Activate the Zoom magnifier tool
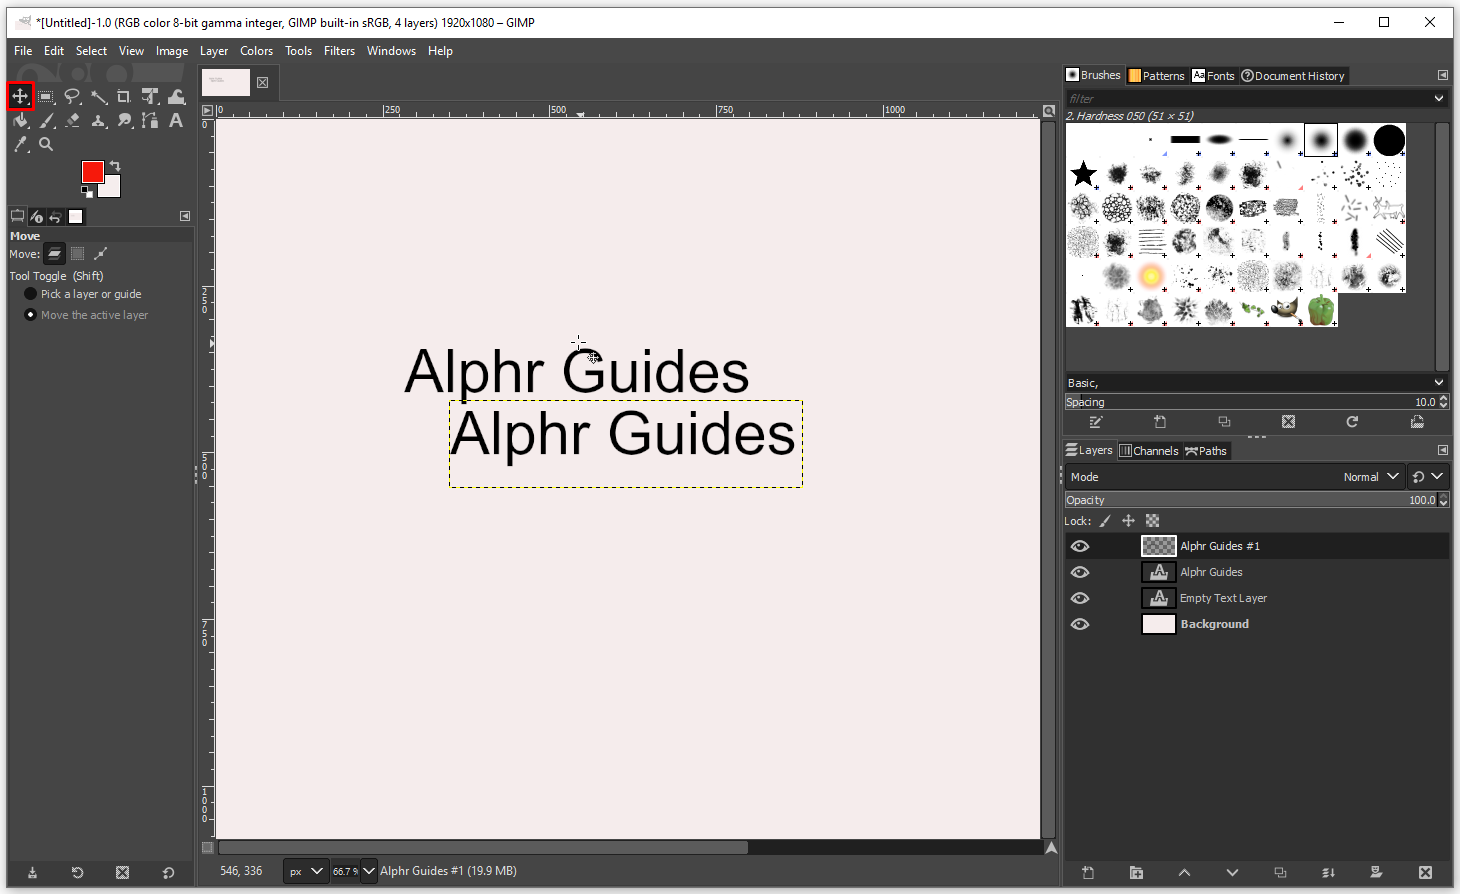The height and width of the screenshot is (894, 1460). click(46, 144)
